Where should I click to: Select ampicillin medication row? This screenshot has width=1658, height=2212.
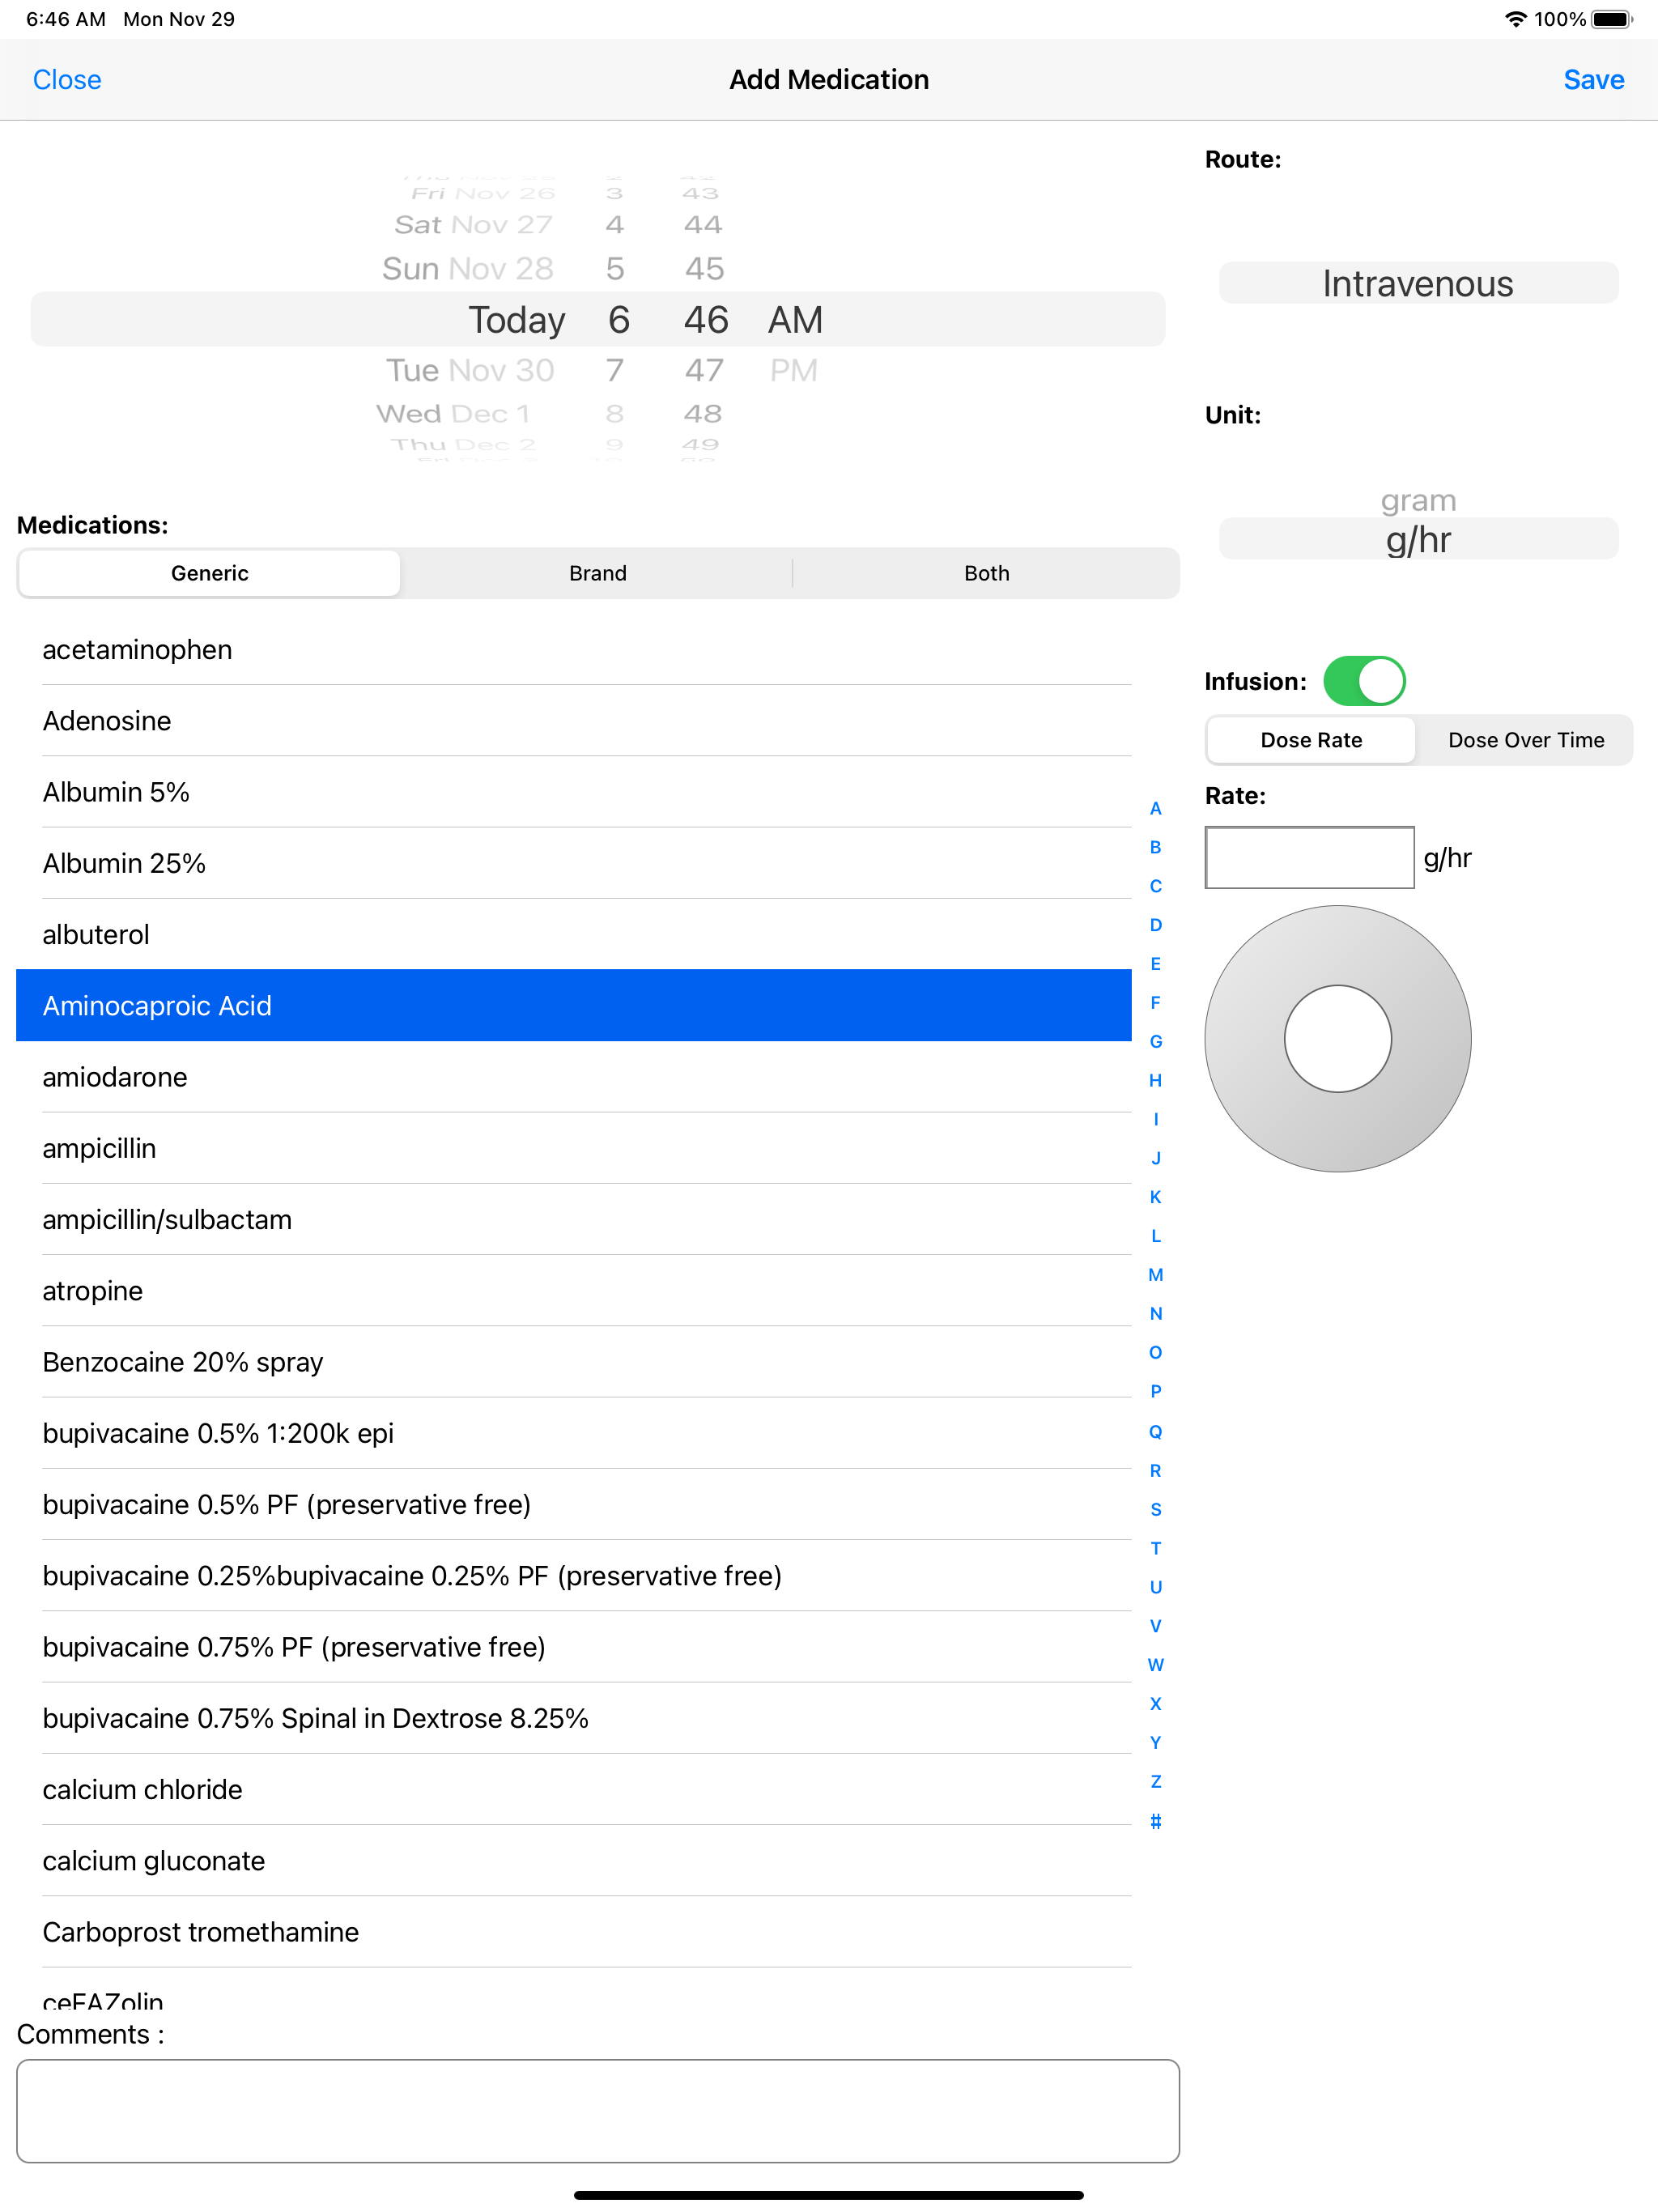coord(574,1147)
